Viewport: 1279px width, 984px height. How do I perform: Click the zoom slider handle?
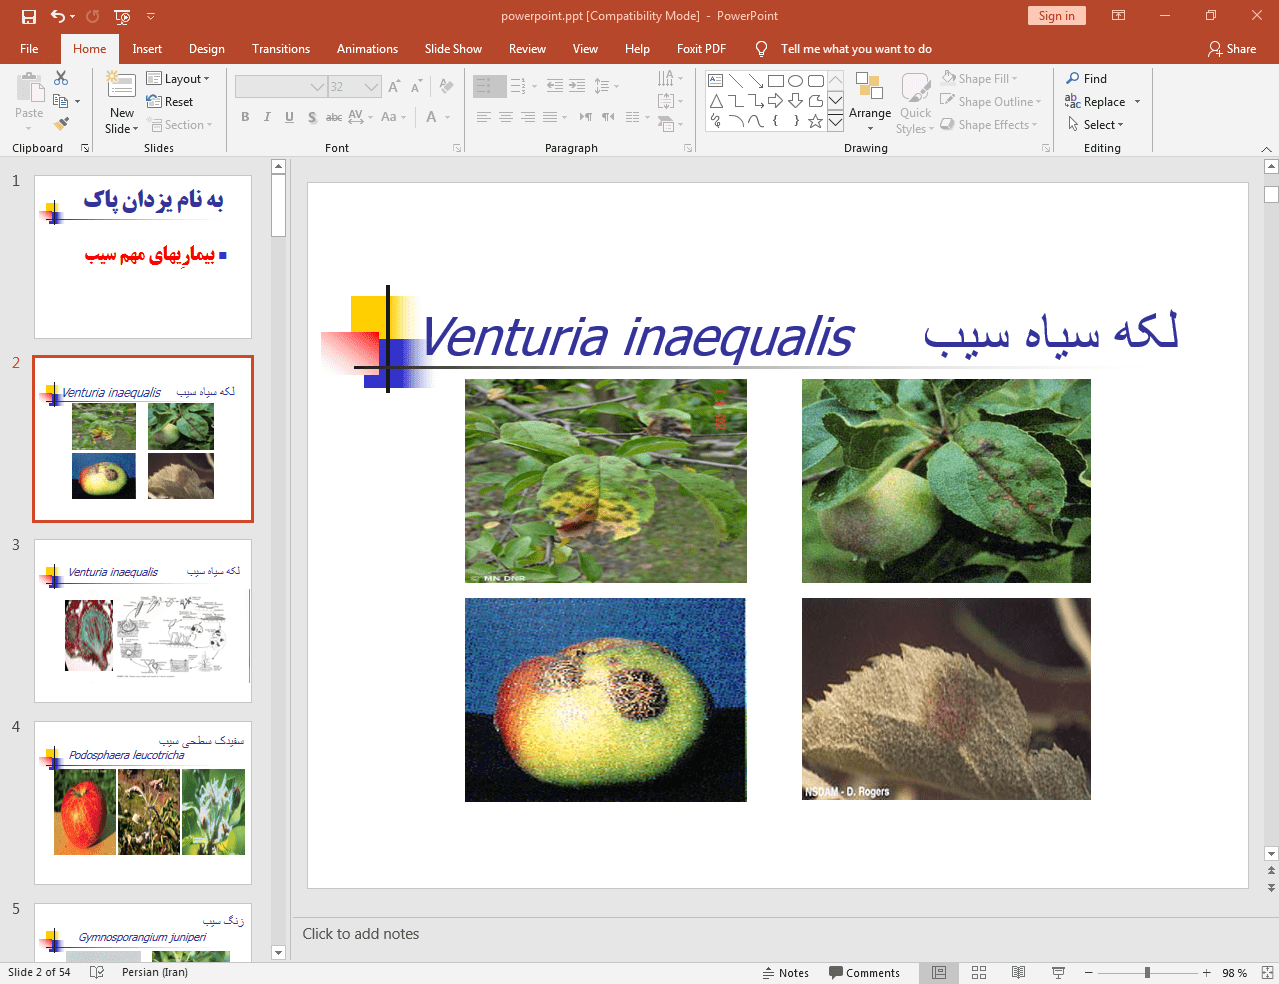point(1147,972)
